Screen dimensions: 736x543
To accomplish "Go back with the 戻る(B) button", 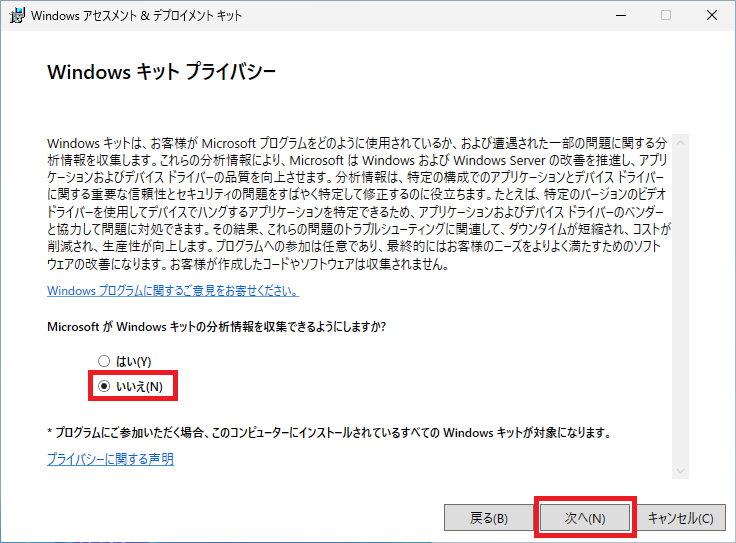I will click(x=488, y=518).
